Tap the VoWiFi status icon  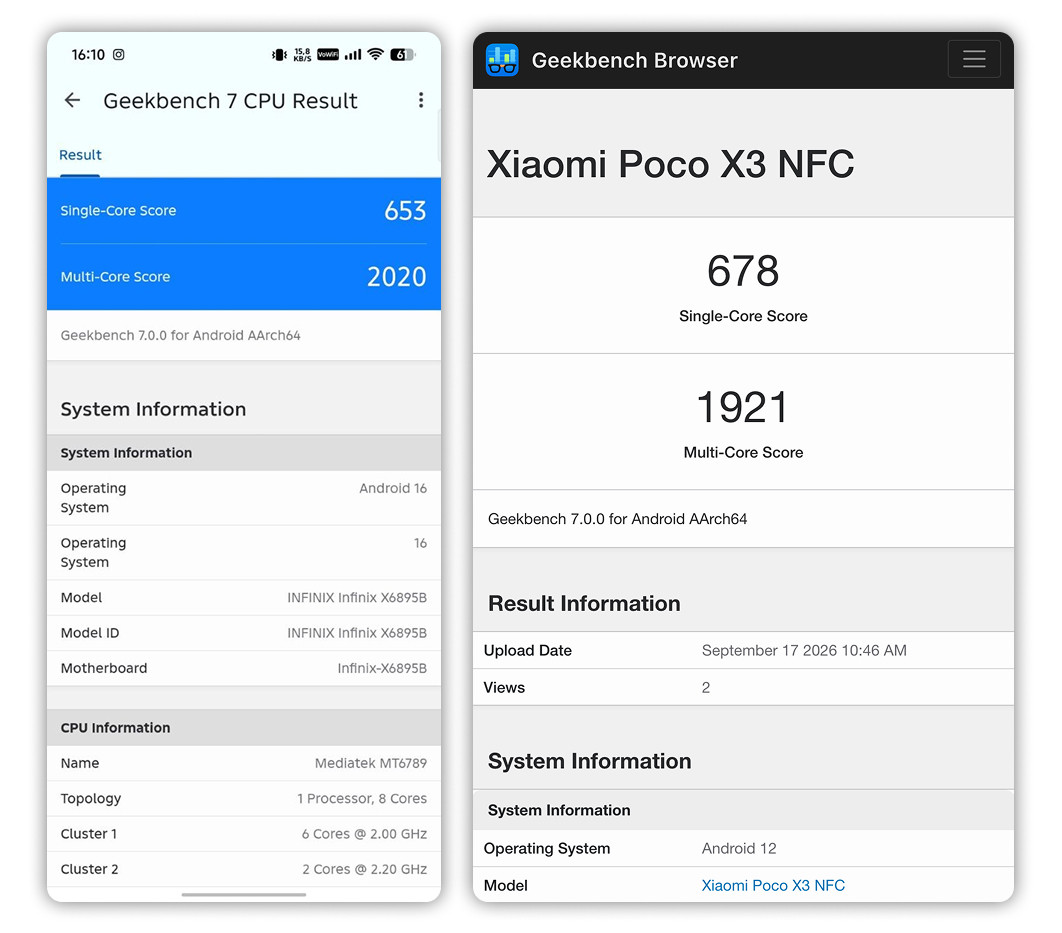(328, 54)
